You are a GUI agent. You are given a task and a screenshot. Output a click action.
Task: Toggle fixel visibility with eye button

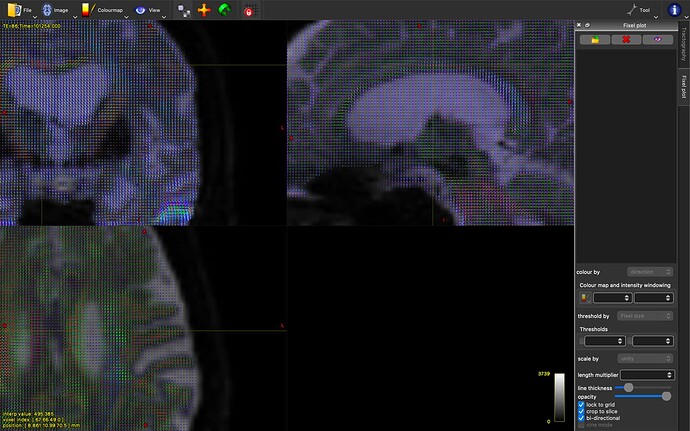tap(657, 40)
